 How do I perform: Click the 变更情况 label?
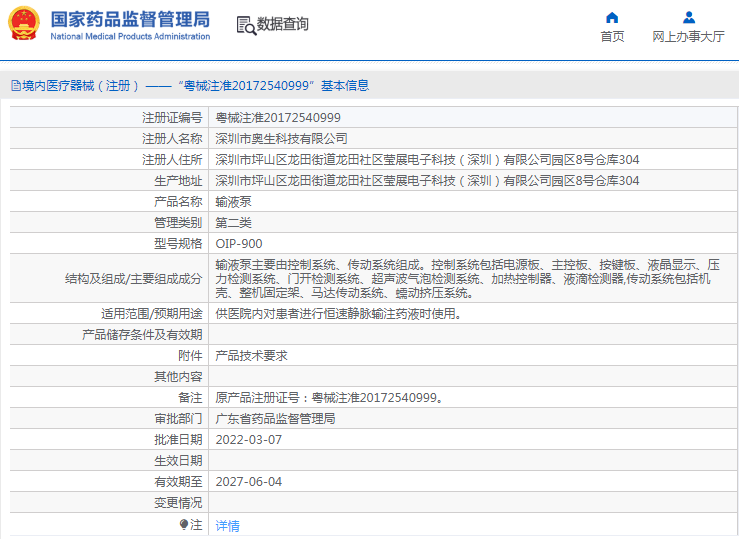(x=178, y=503)
